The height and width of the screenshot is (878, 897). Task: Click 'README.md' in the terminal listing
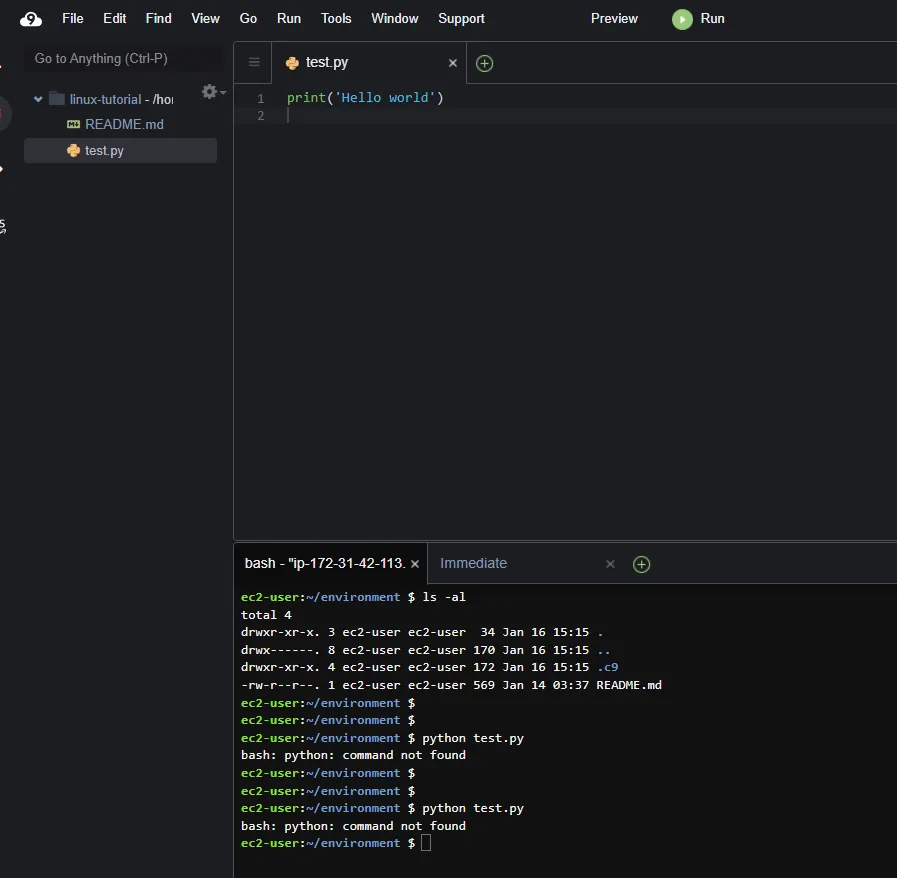[629, 685]
